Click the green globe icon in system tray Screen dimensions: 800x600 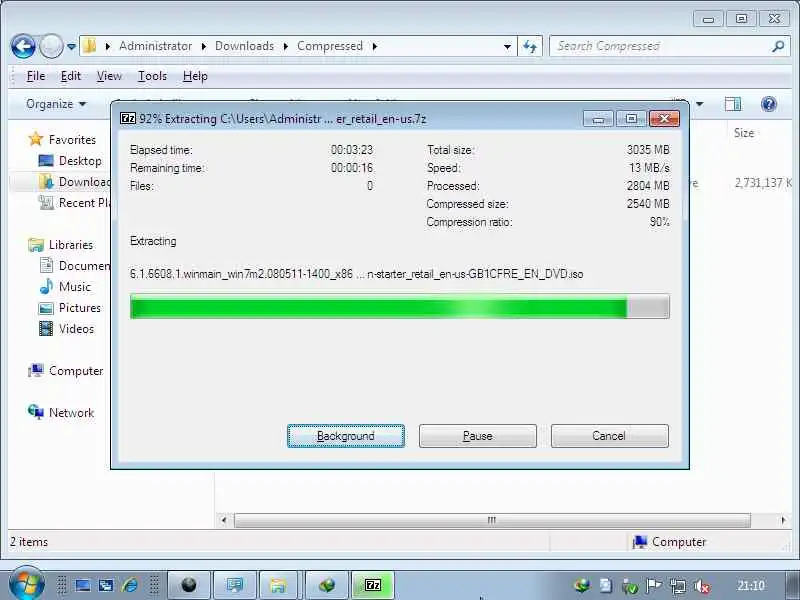pos(582,586)
